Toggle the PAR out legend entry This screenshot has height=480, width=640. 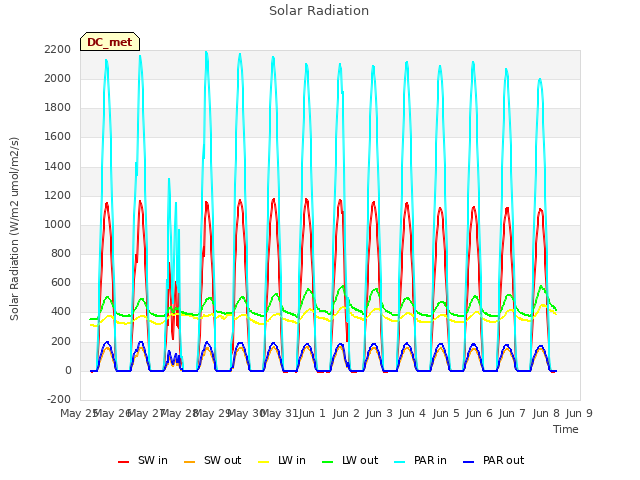point(493,460)
